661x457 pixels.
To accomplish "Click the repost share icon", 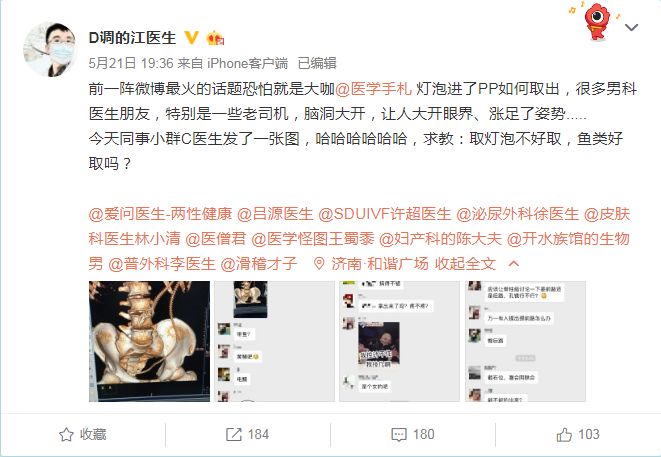I will [234, 435].
